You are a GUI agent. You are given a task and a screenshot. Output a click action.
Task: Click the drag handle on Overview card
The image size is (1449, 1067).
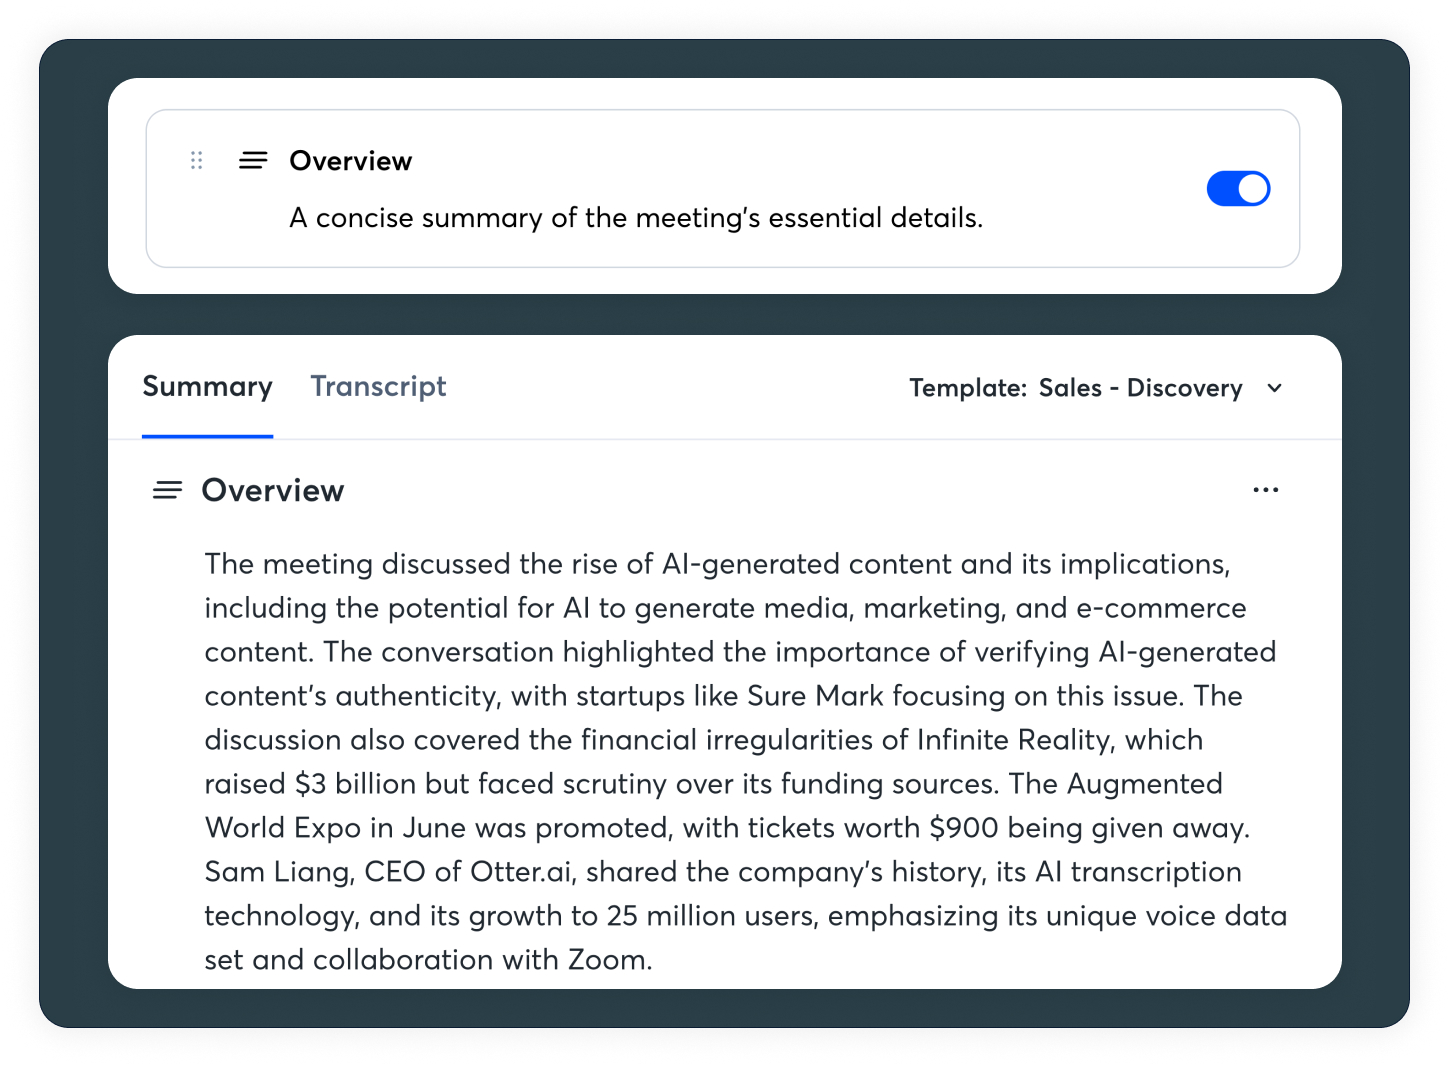coord(197,160)
